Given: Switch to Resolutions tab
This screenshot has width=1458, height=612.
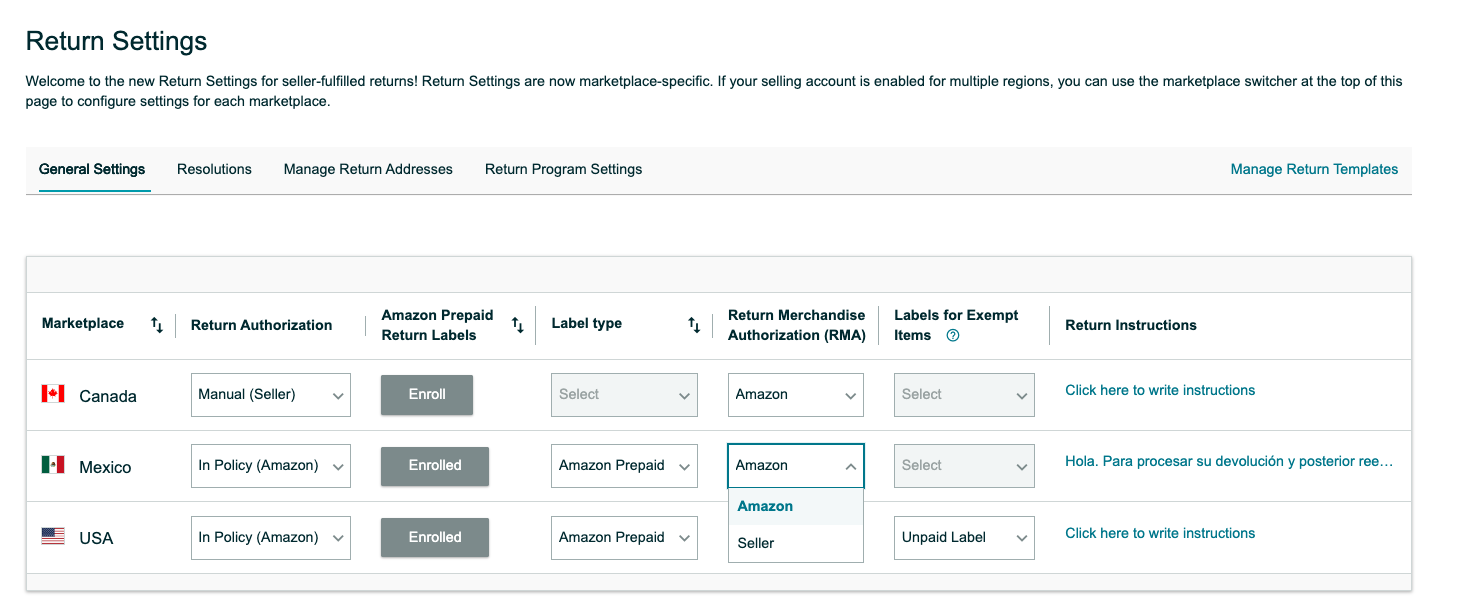Looking at the screenshot, I should (214, 170).
